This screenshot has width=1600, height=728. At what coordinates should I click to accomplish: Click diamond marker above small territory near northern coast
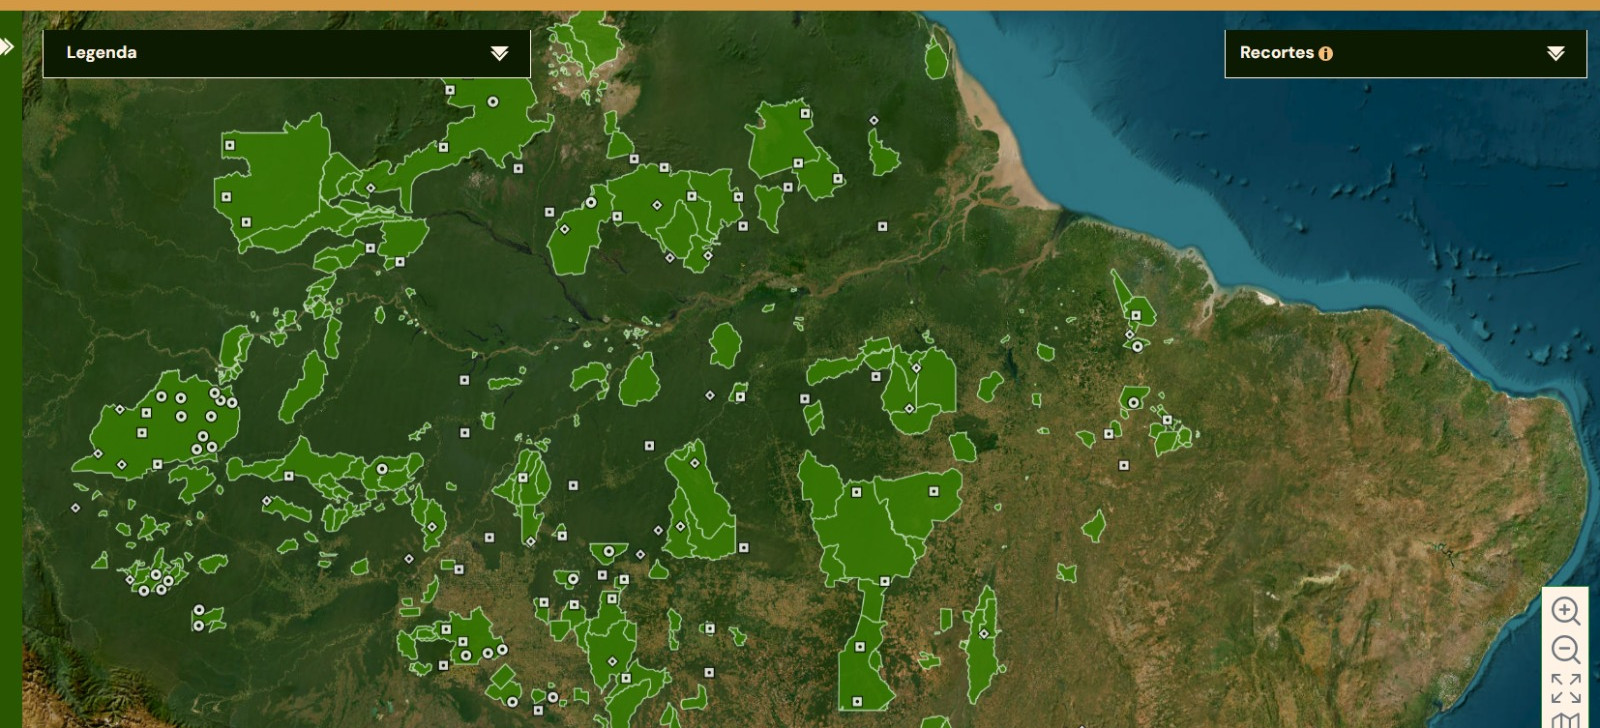pyautogui.click(x=873, y=120)
